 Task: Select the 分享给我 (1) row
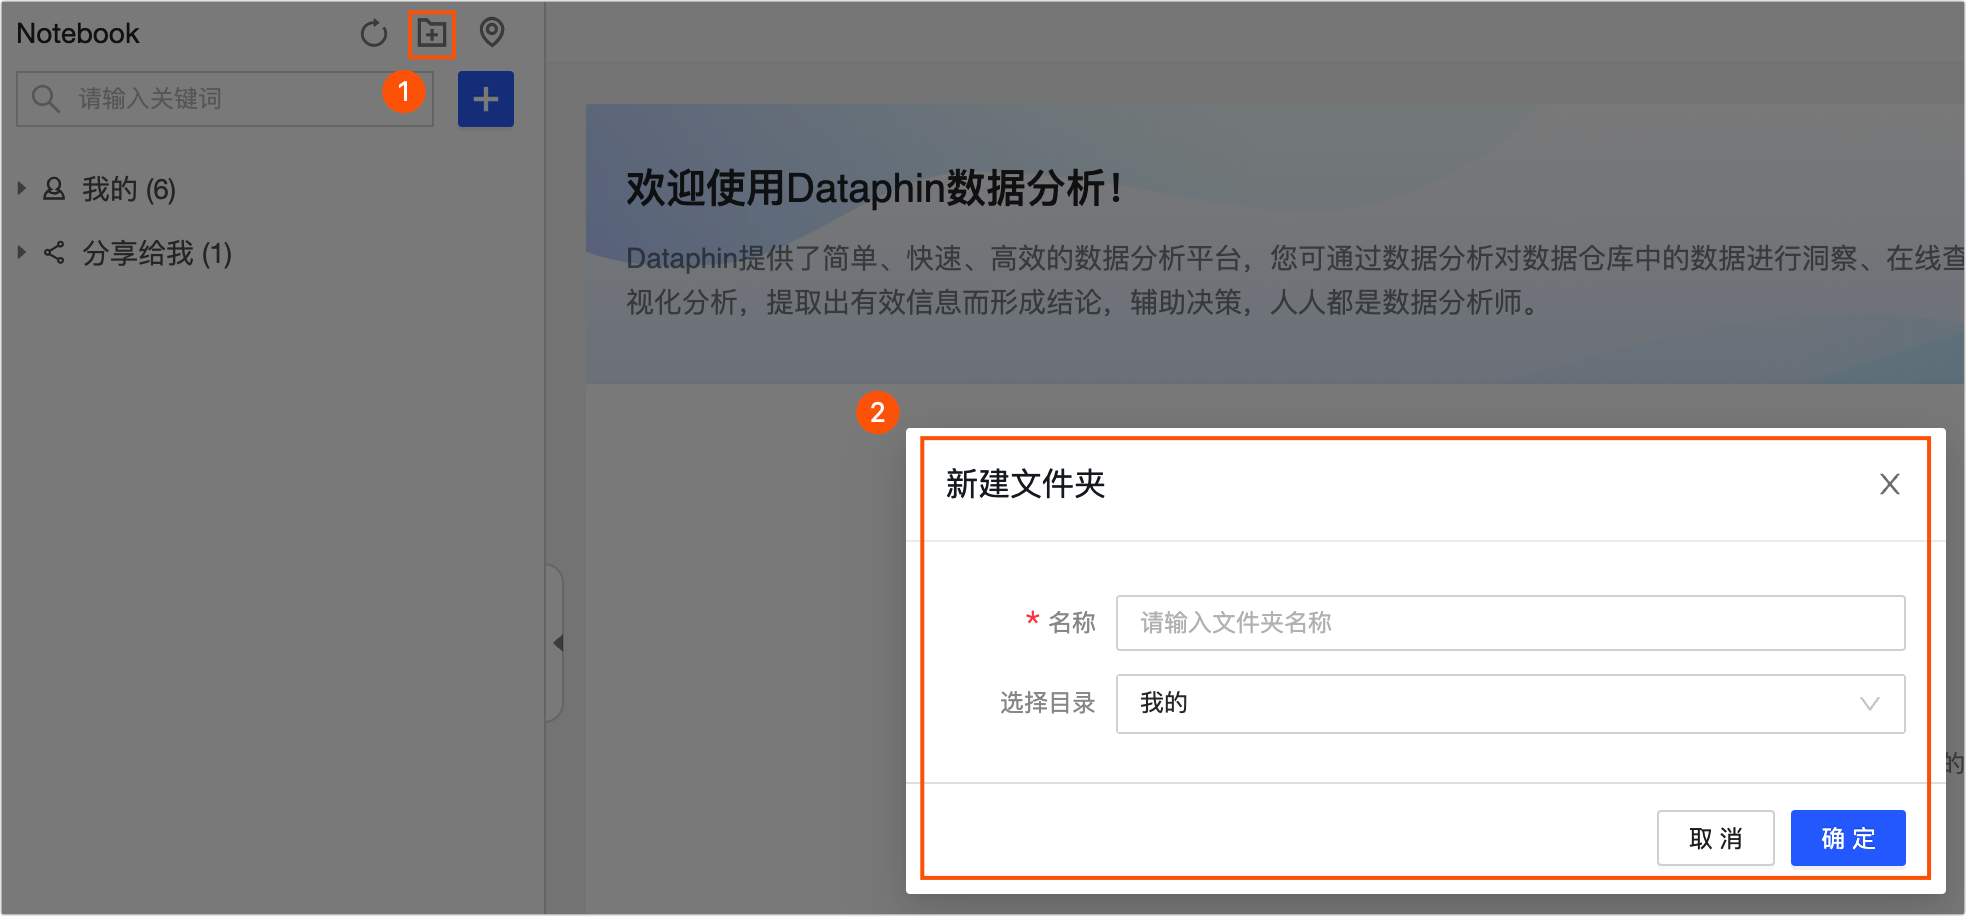pyautogui.click(x=156, y=253)
